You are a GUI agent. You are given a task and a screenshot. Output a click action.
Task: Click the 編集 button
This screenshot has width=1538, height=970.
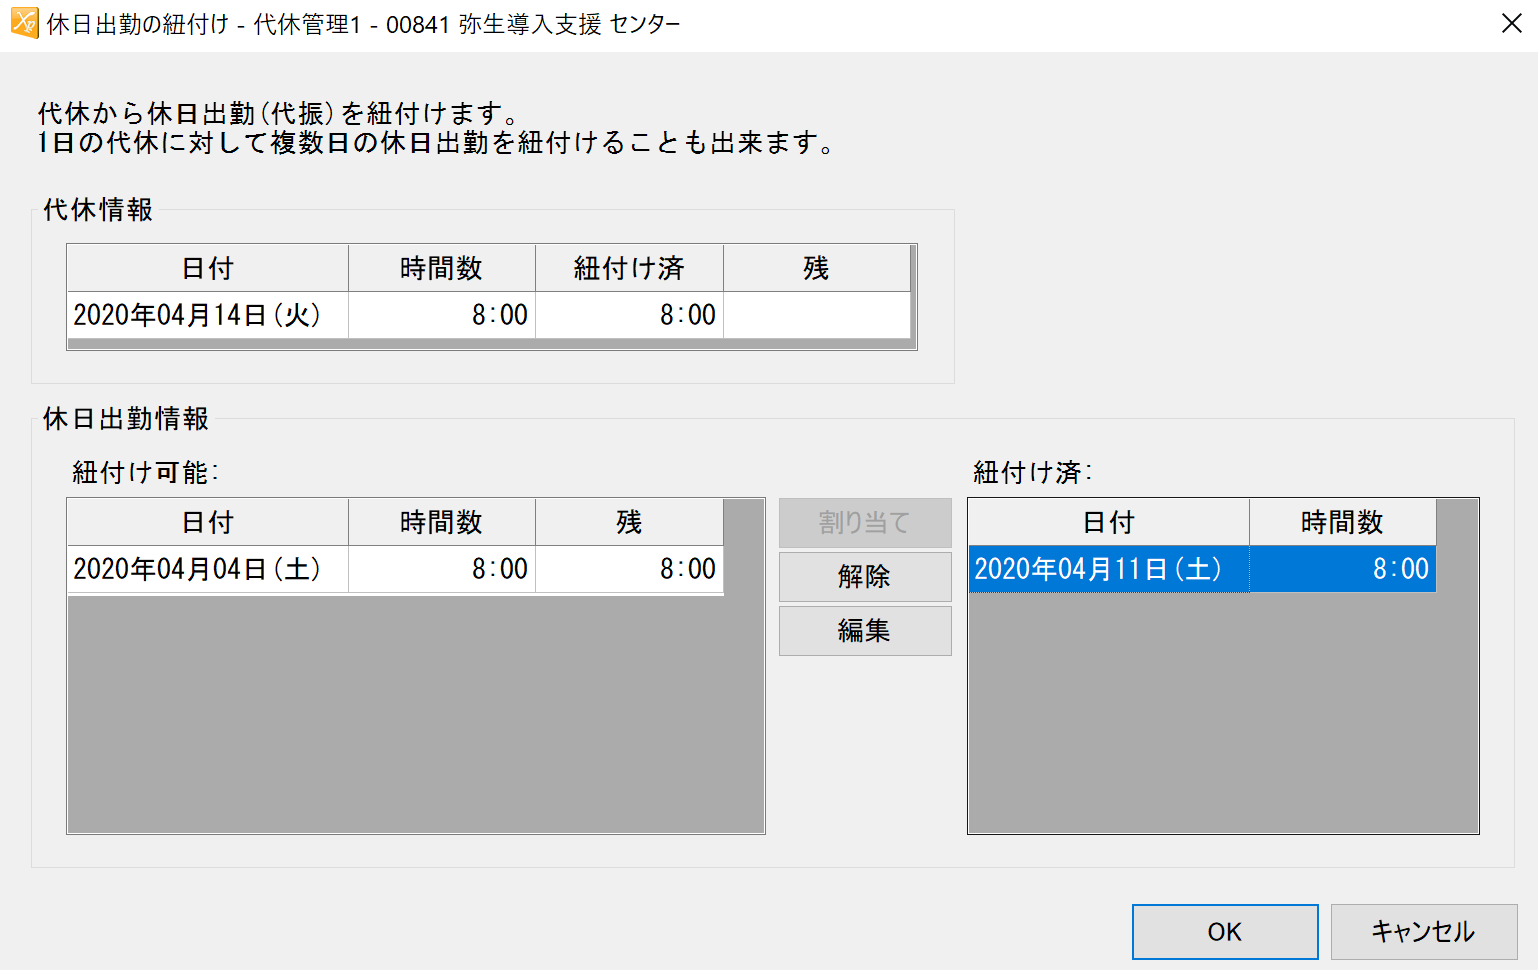point(865,630)
